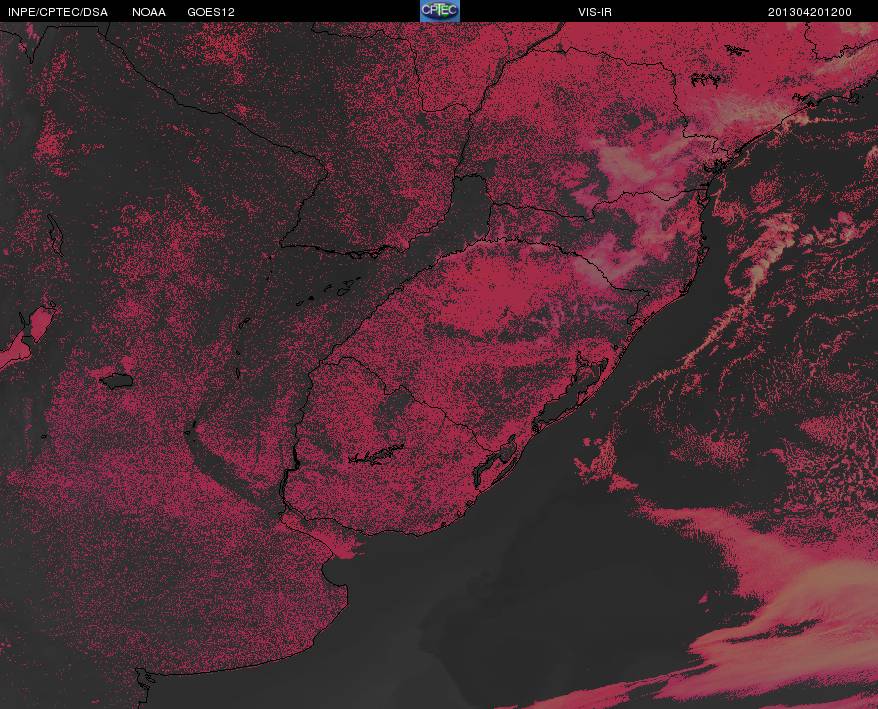878x709 pixels.
Task: Click the bright thick cloud mass at bottom-right
Action: tap(795, 616)
